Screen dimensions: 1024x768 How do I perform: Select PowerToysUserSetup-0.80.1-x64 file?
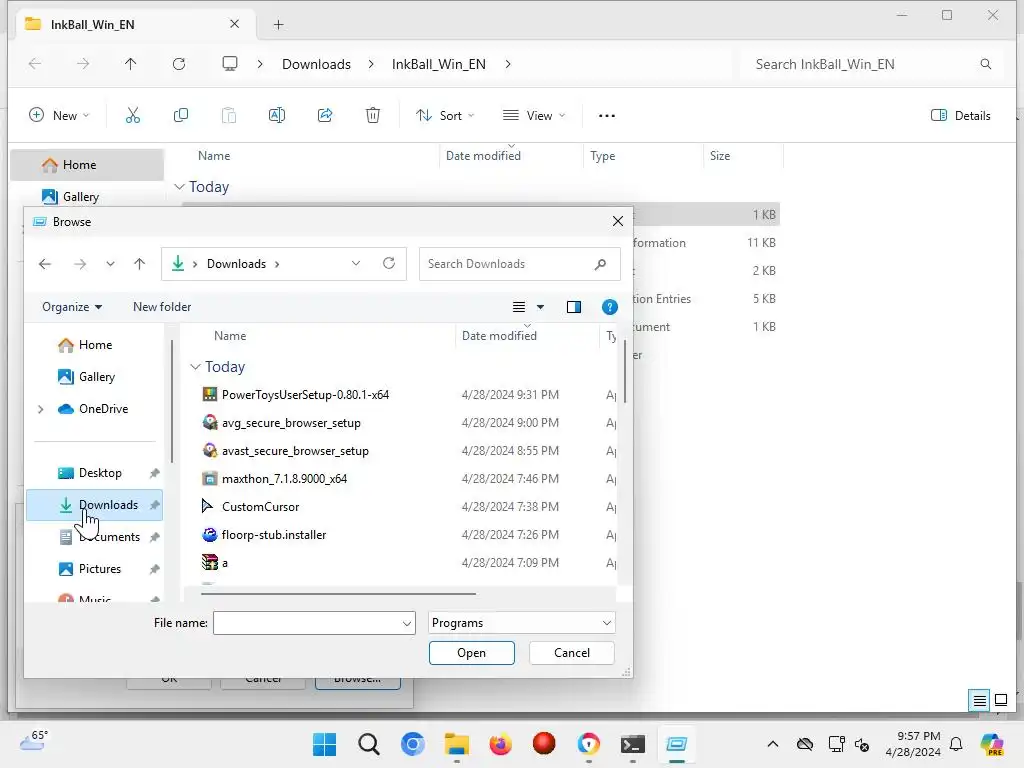tap(305, 394)
